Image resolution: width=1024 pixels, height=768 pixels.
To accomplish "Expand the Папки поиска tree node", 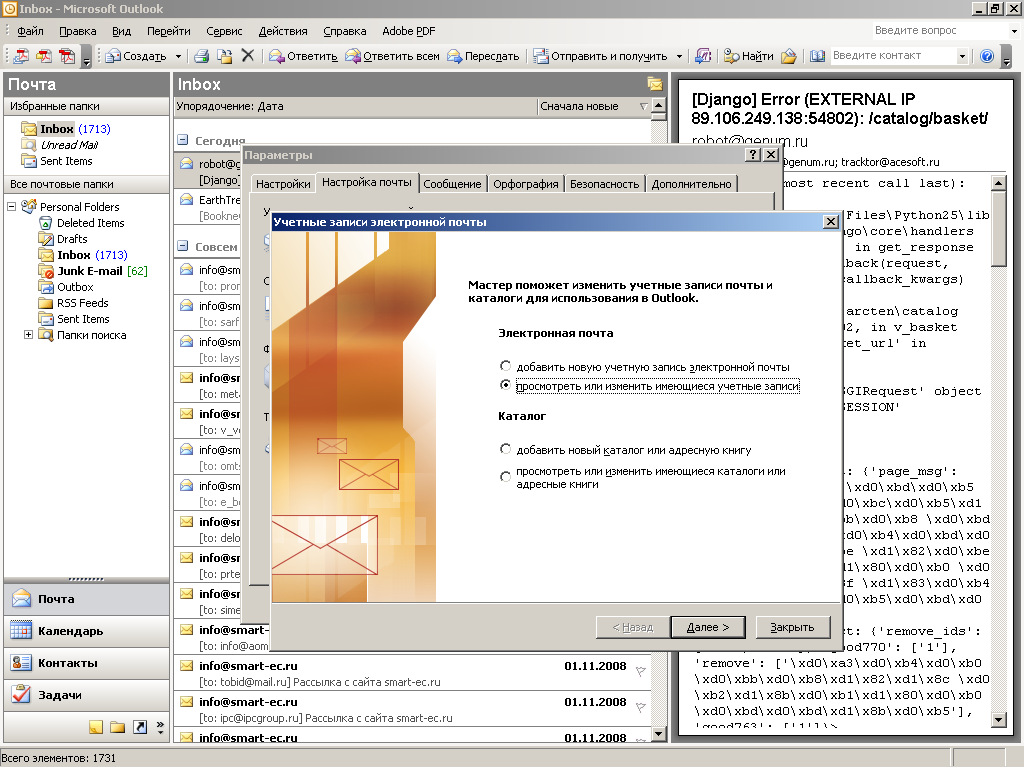I will [28, 335].
